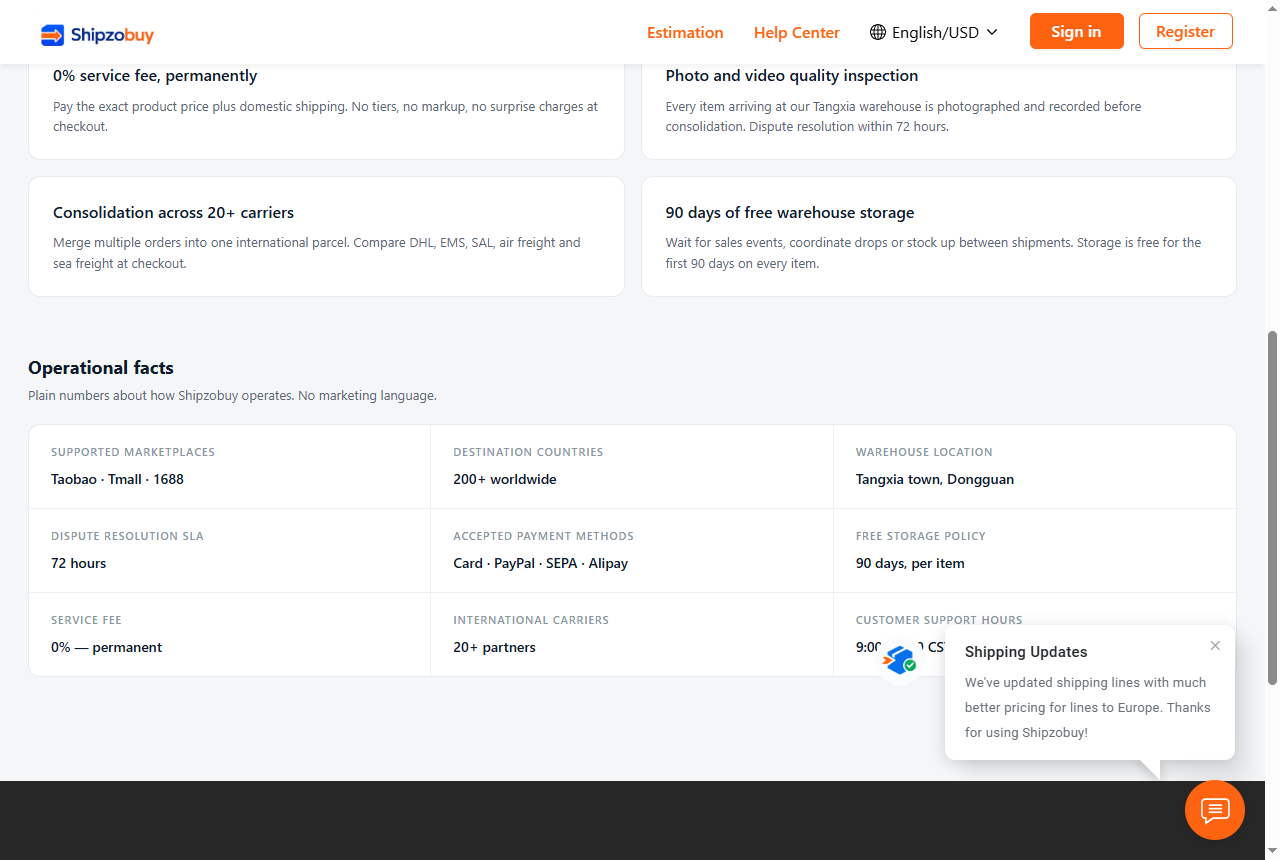Click the 'DESTINATION COUNTRIES' label
Image resolution: width=1280 pixels, height=860 pixels.
pyautogui.click(x=528, y=452)
